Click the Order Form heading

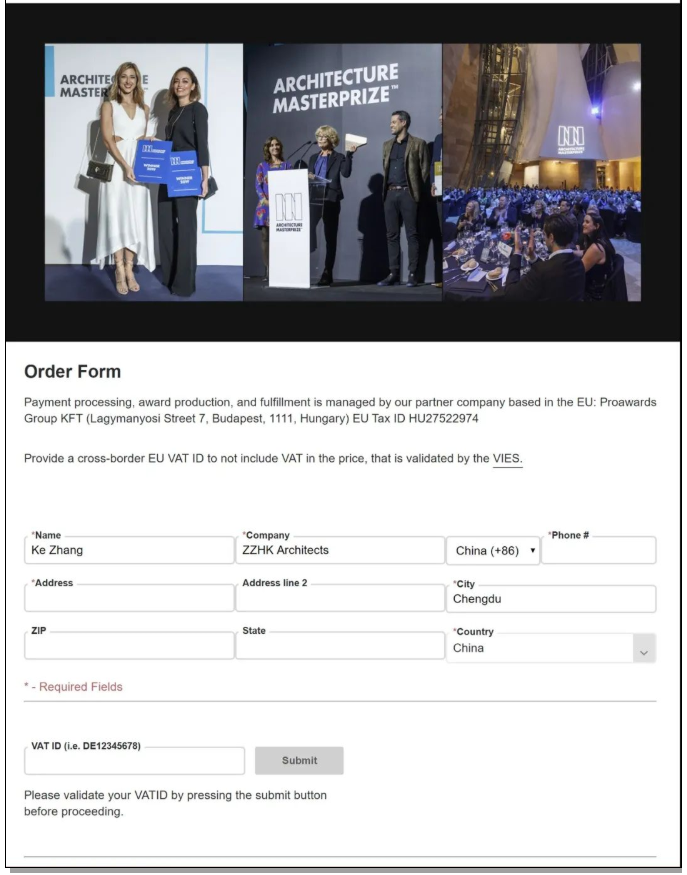[73, 372]
